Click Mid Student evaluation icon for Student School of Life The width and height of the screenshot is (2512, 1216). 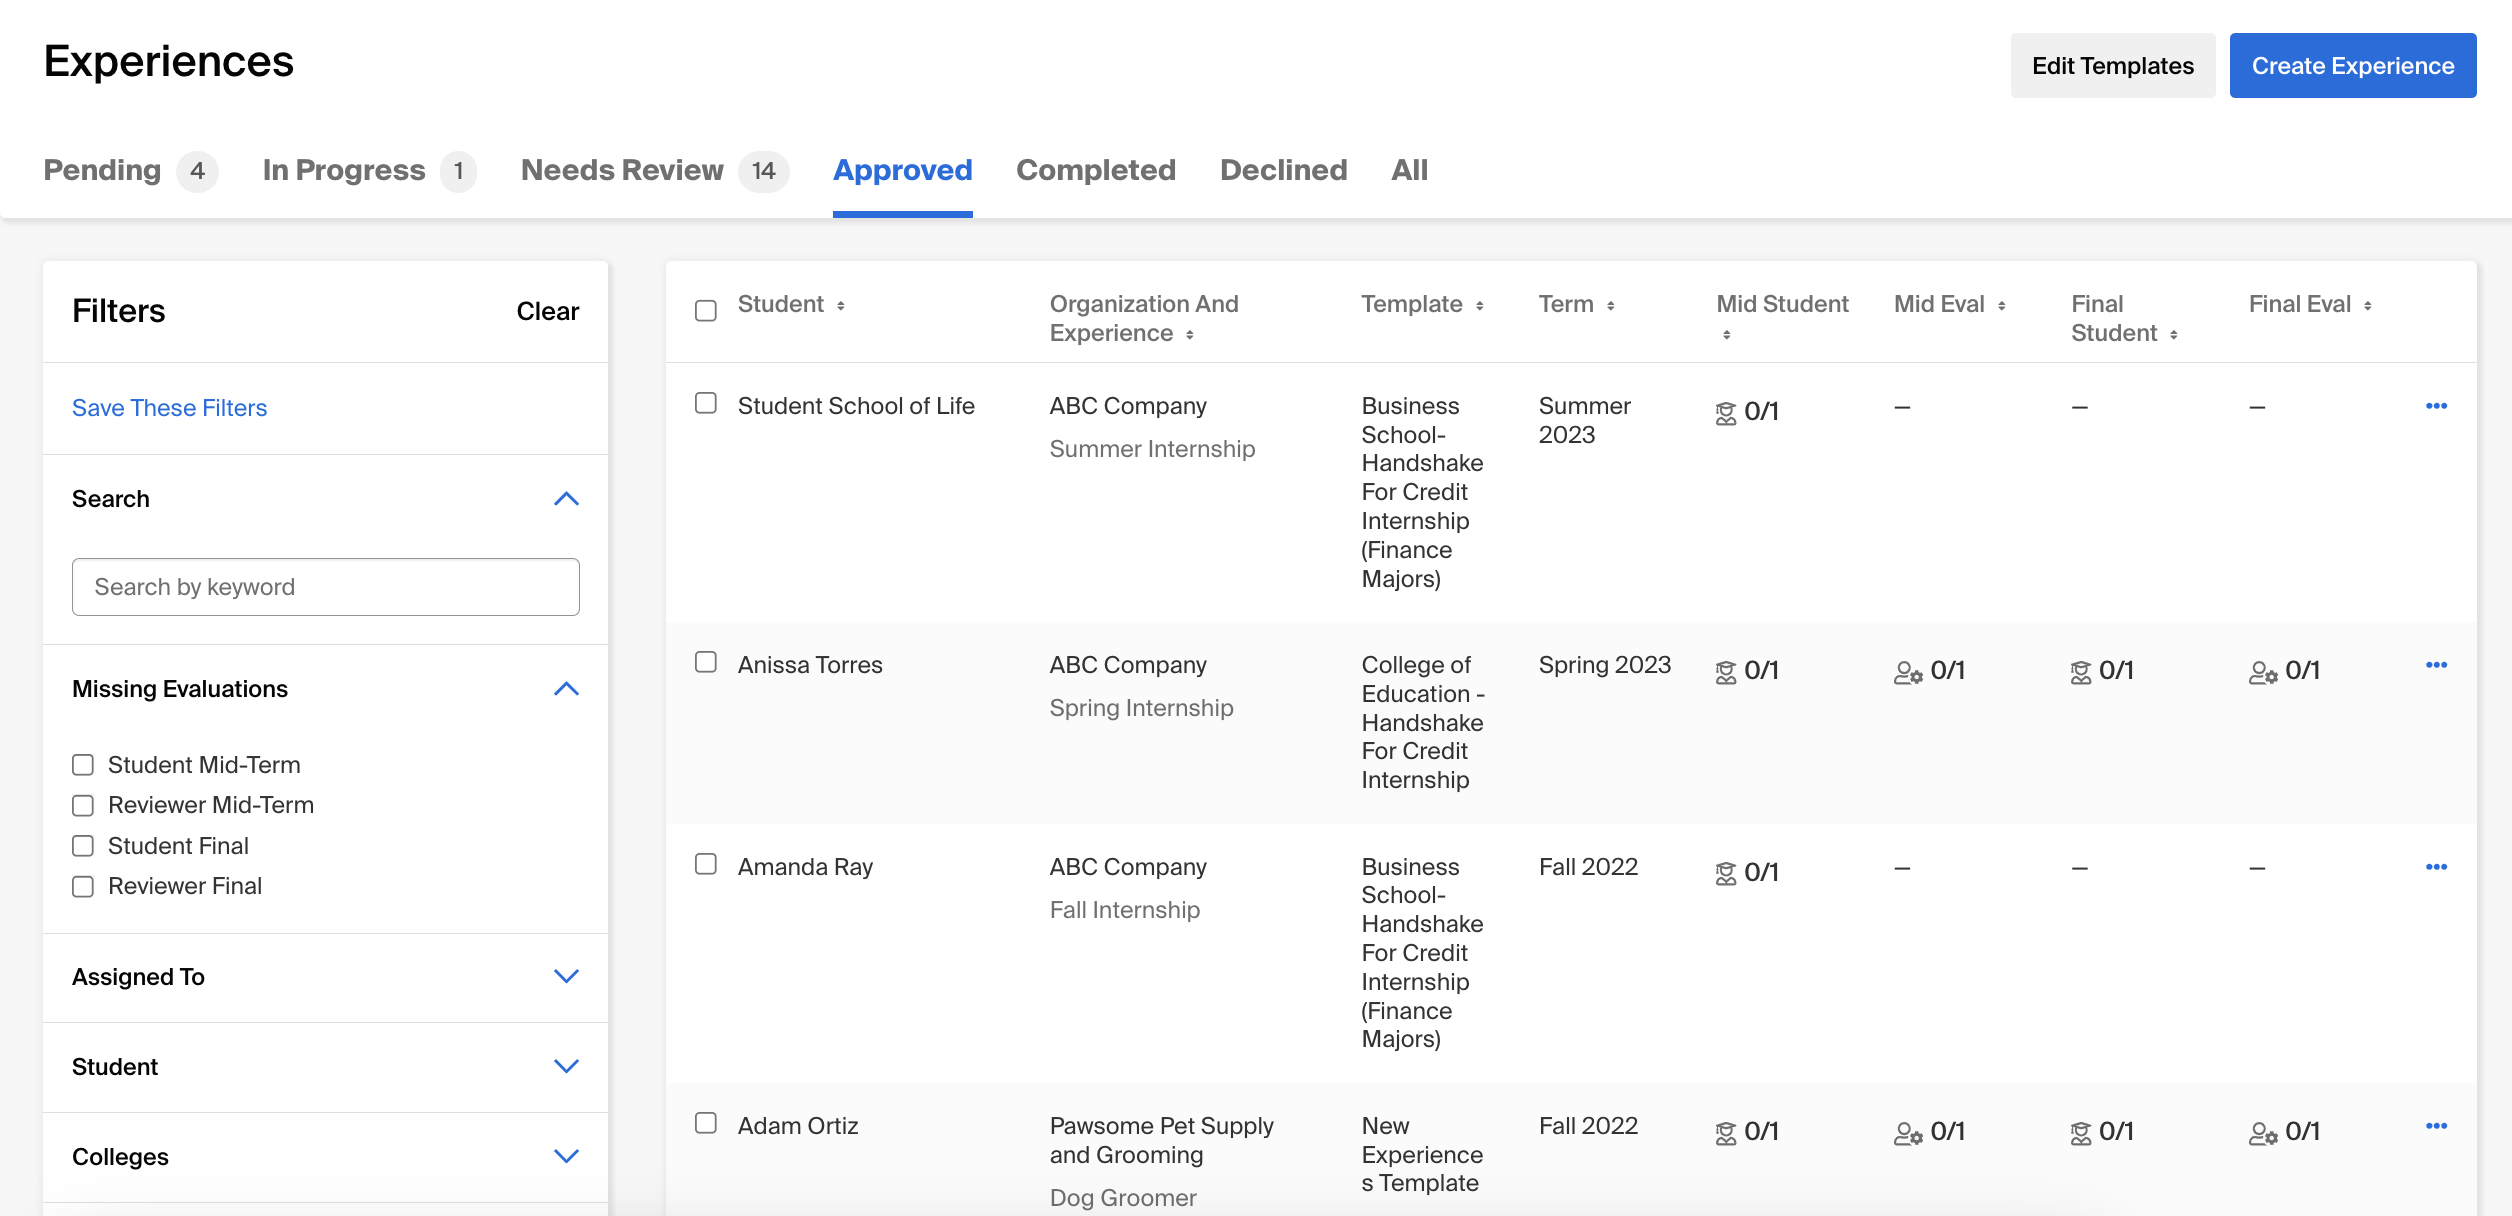click(x=1726, y=413)
